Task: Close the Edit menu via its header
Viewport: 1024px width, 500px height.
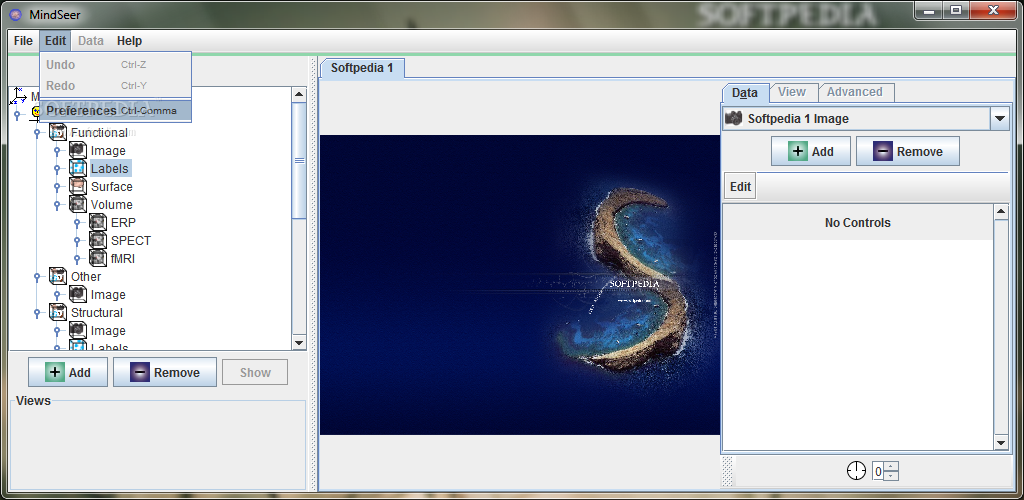Action: 56,40
